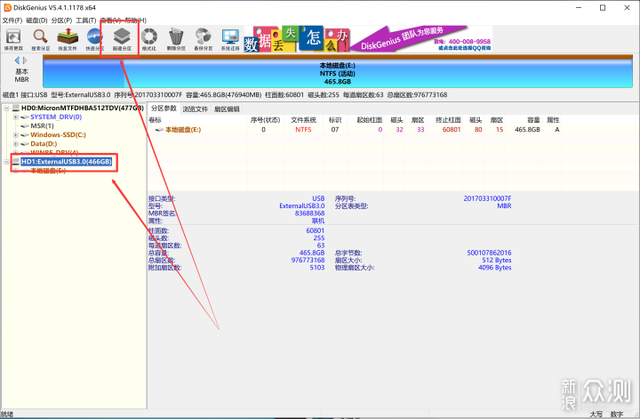Click the 基本 MBR disk type label

click(x=22, y=75)
